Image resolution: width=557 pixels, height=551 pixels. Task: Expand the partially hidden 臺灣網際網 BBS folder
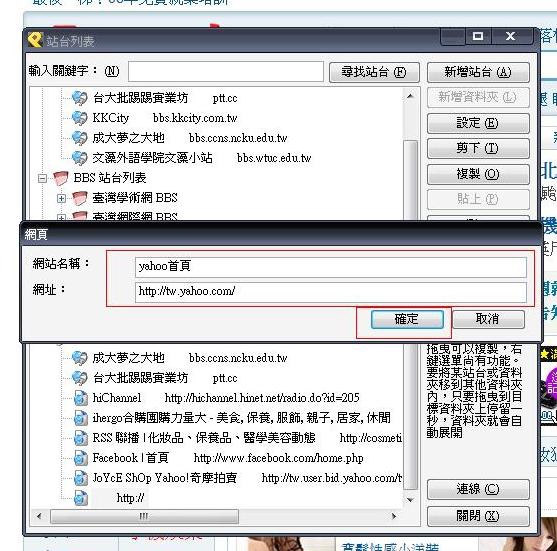click(61, 217)
